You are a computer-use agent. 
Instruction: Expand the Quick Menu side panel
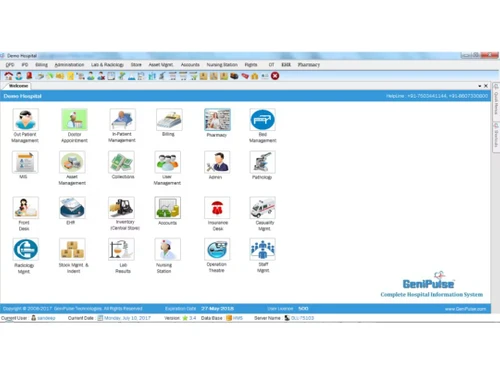[496, 101]
